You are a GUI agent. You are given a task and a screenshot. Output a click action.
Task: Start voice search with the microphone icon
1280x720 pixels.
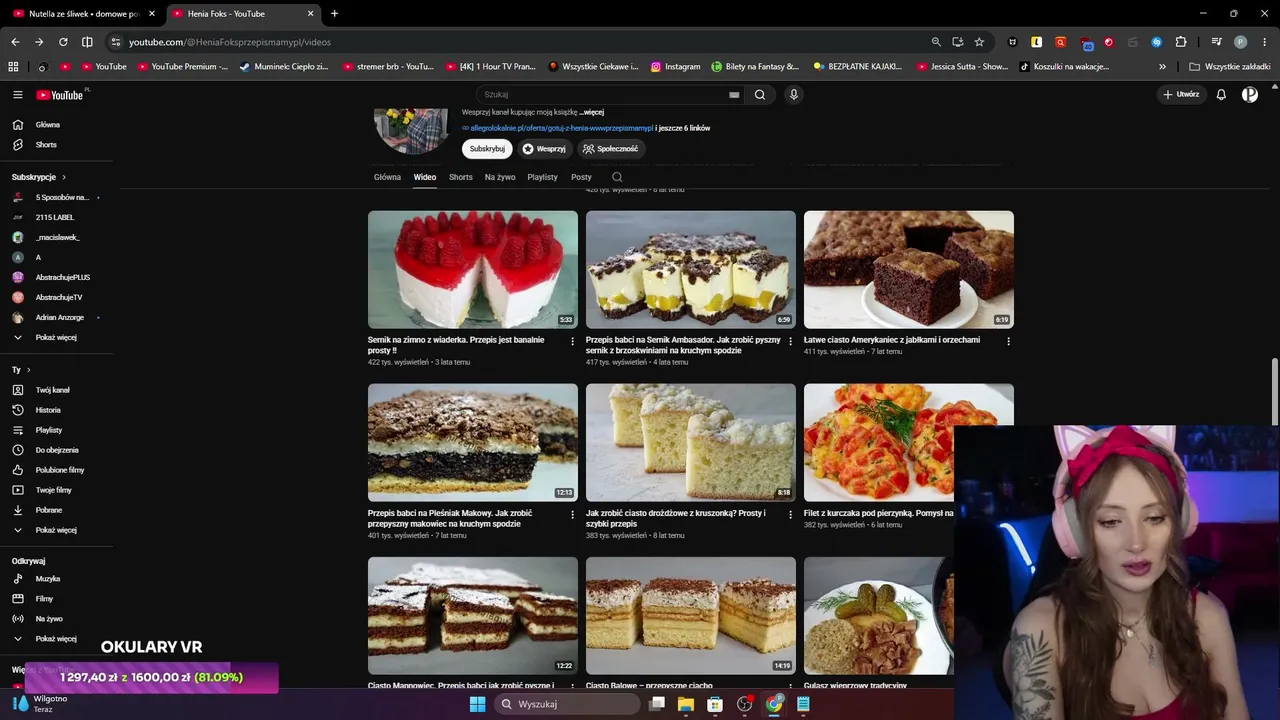click(x=794, y=95)
